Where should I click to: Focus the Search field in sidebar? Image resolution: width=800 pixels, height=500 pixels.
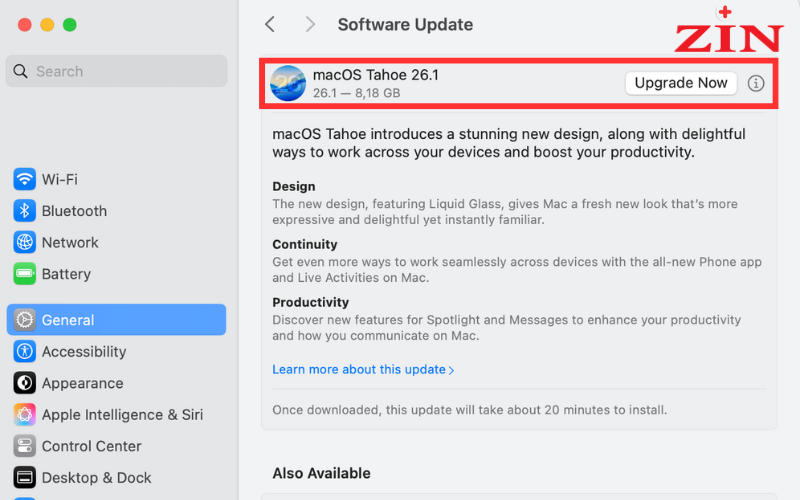(116, 71)
